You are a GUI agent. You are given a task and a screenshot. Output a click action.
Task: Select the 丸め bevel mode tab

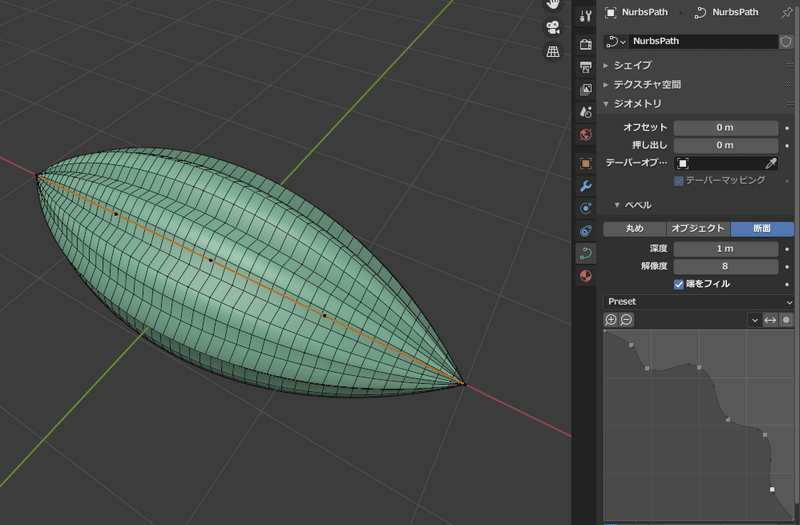(x=635, y=229)
